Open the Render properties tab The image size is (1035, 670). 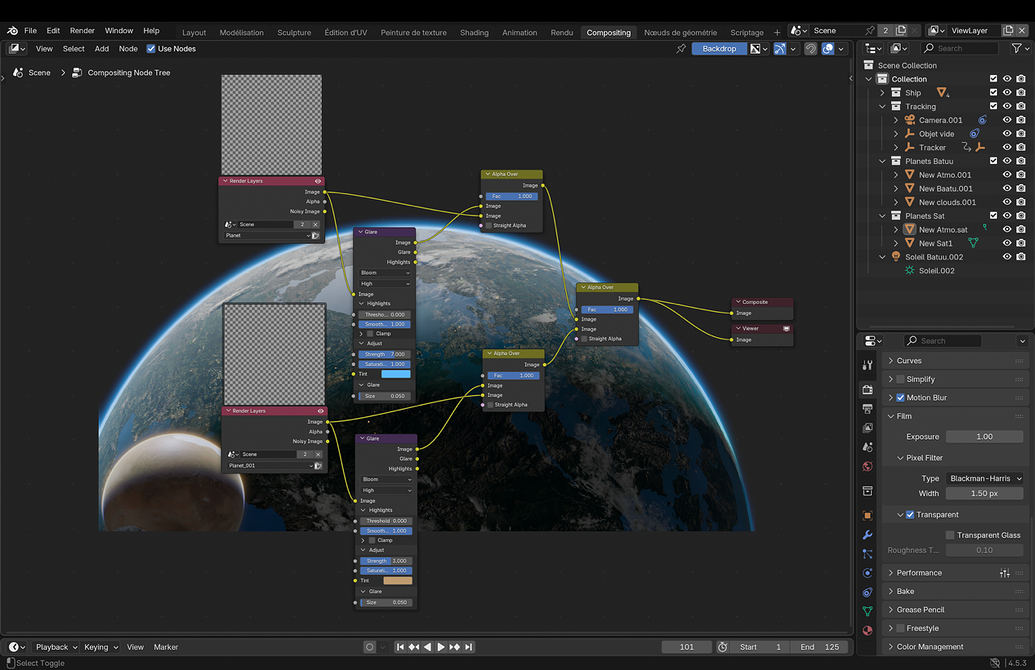click(x=867, y=389)
